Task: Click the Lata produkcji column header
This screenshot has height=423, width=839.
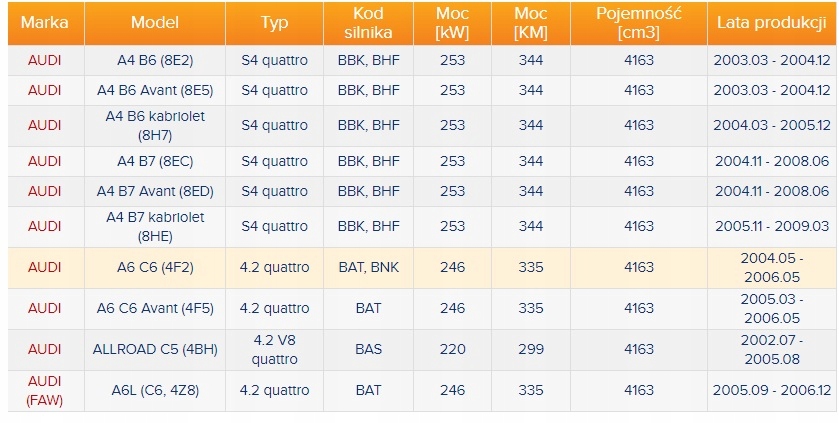Action: pos(771,23)
